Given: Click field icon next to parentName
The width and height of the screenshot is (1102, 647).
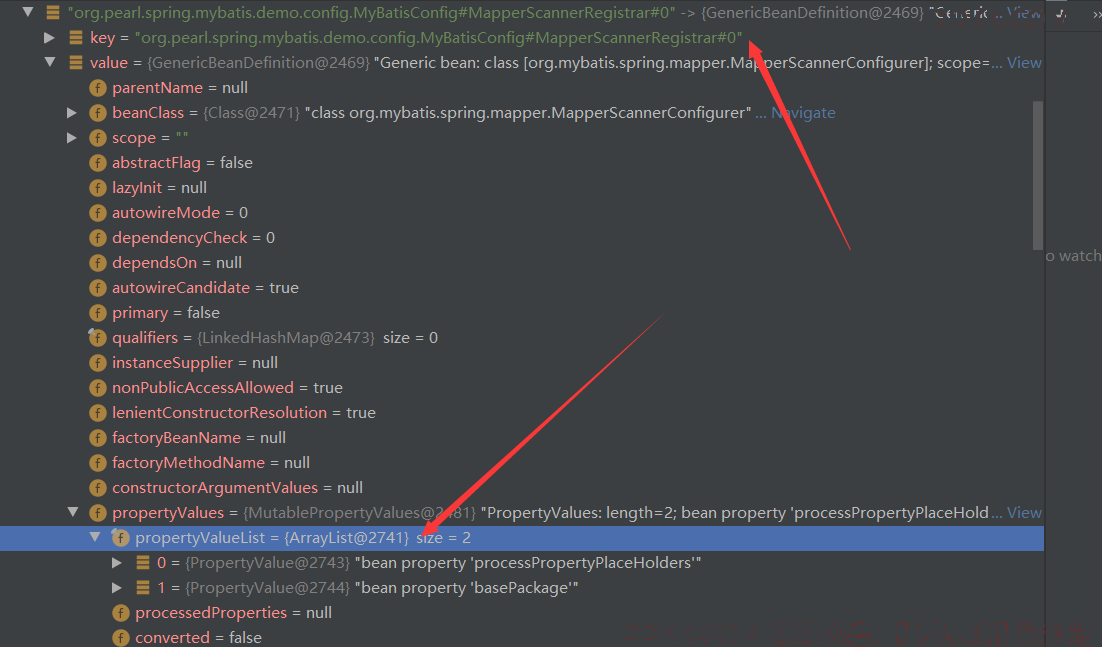Looking at the screenshot, I should click(98, 88).
